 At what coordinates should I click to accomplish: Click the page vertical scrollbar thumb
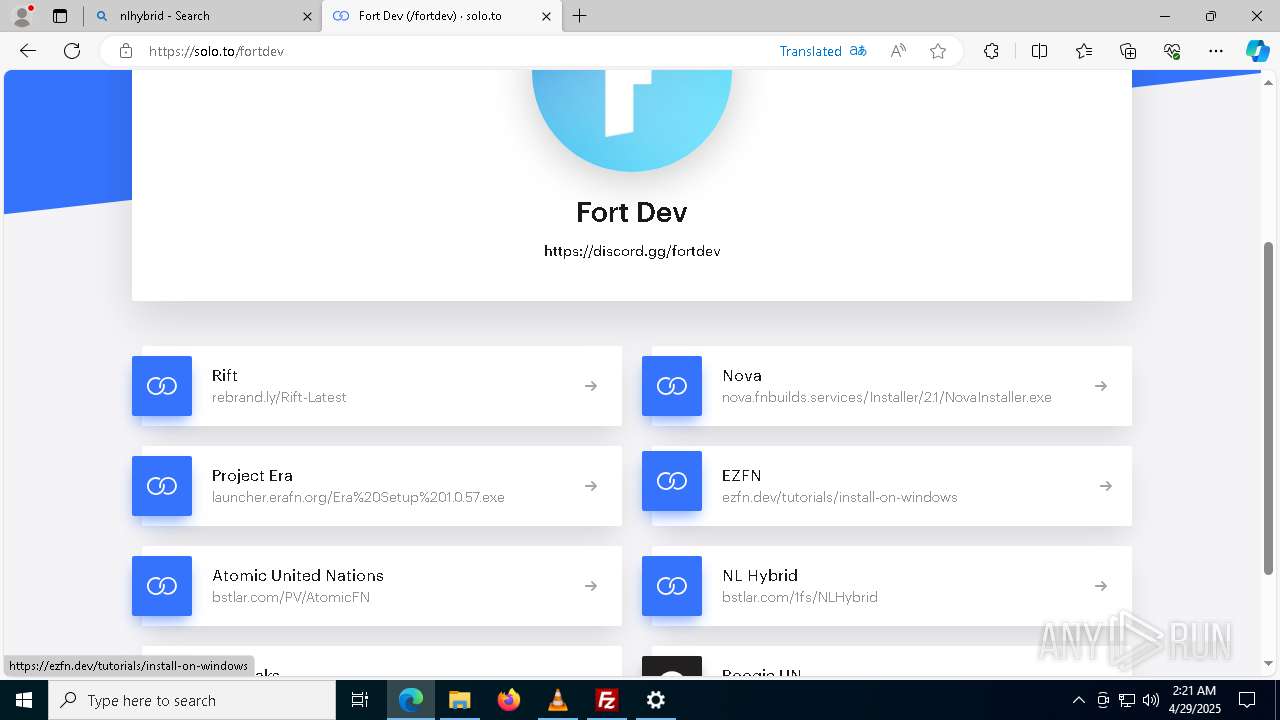1269,408
